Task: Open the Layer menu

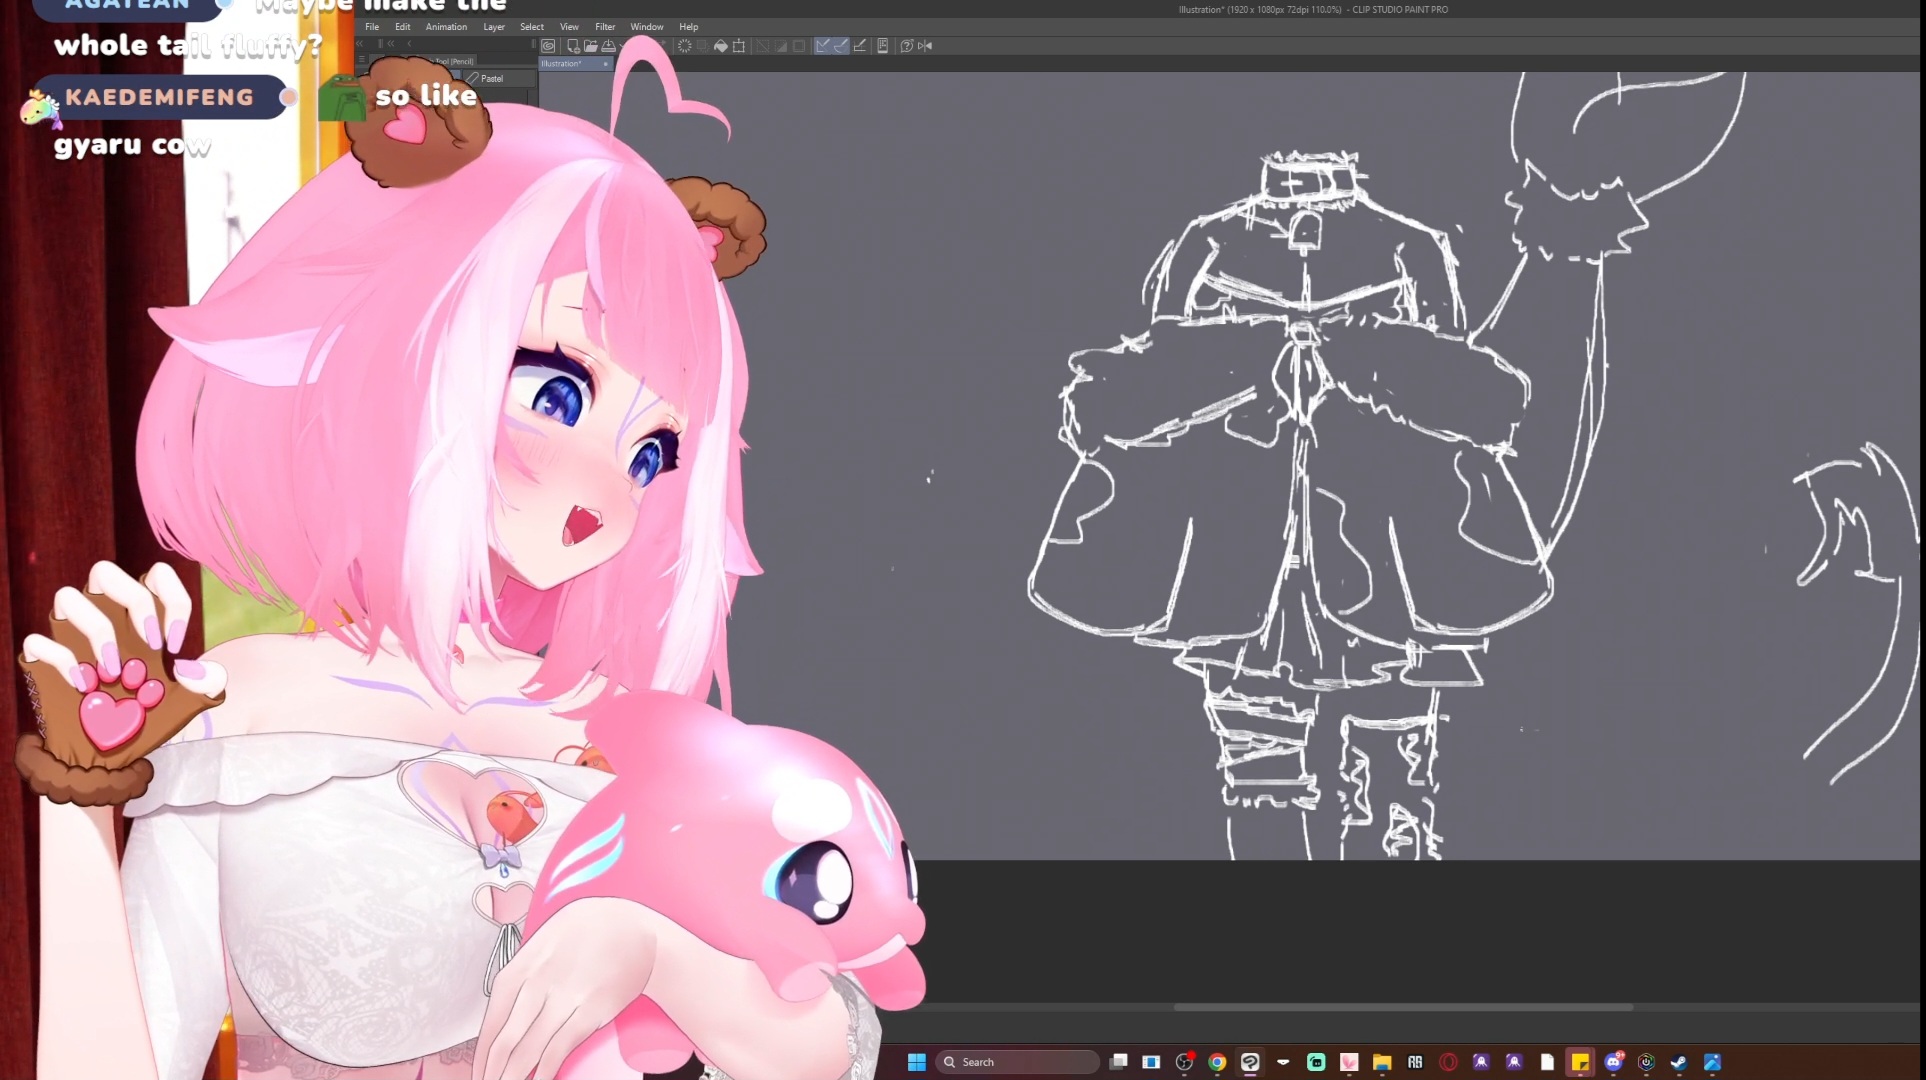Action: [494, 27]
